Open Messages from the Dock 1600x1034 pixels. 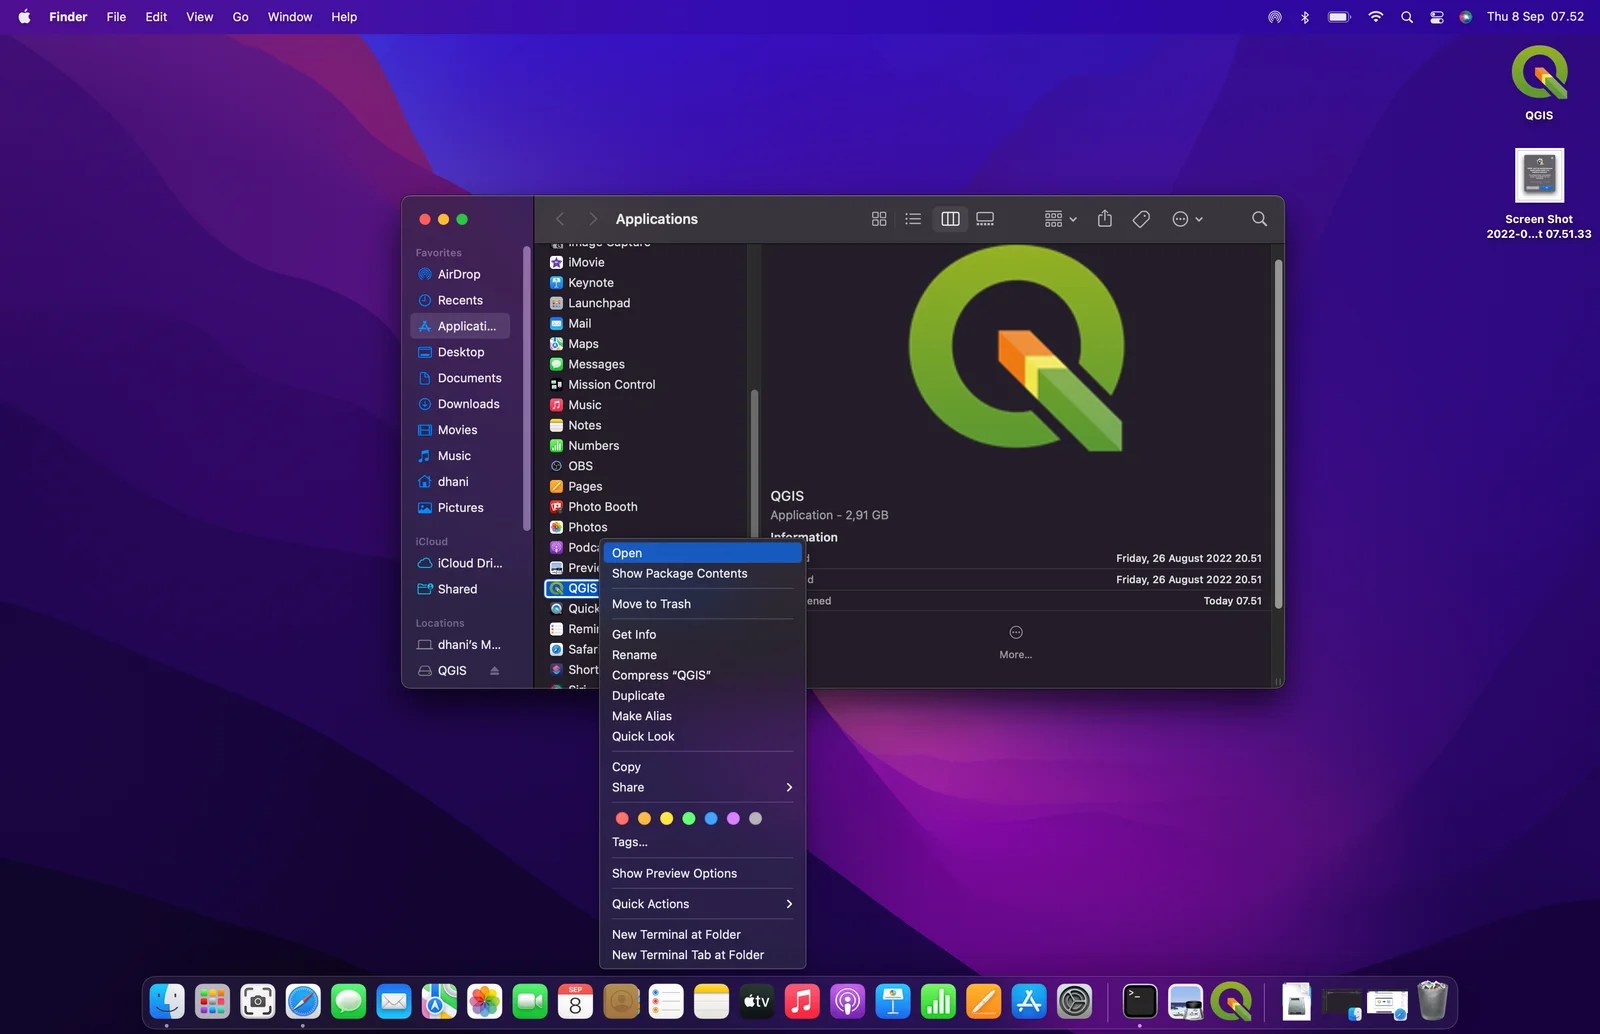pos(349,1001)
